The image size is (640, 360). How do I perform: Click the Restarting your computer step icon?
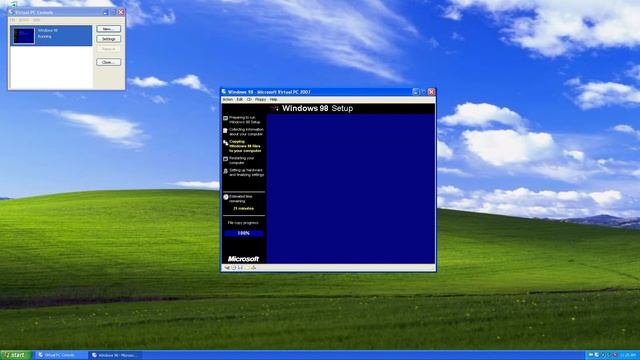click(x=225, y=159)
